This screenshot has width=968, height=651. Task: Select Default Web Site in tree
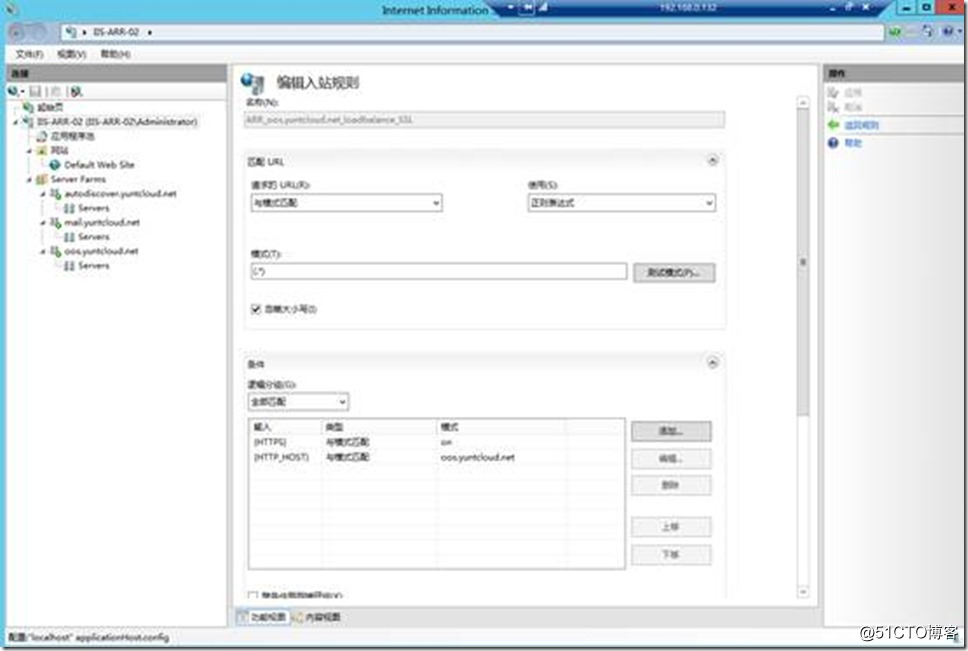pos(99,165)
